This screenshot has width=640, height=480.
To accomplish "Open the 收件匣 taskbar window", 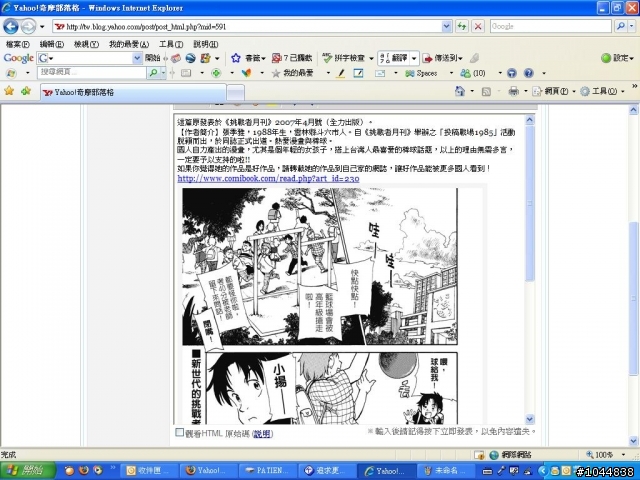I will pos(151,471).
